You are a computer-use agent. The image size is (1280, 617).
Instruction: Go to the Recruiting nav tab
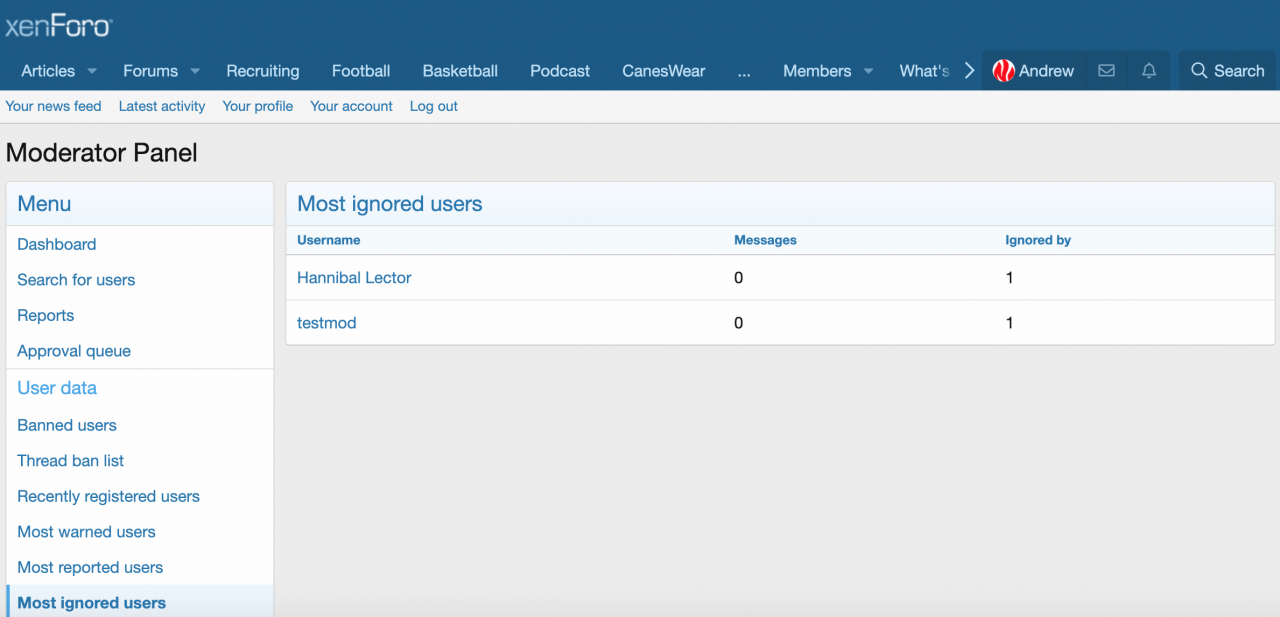(262, 71)
